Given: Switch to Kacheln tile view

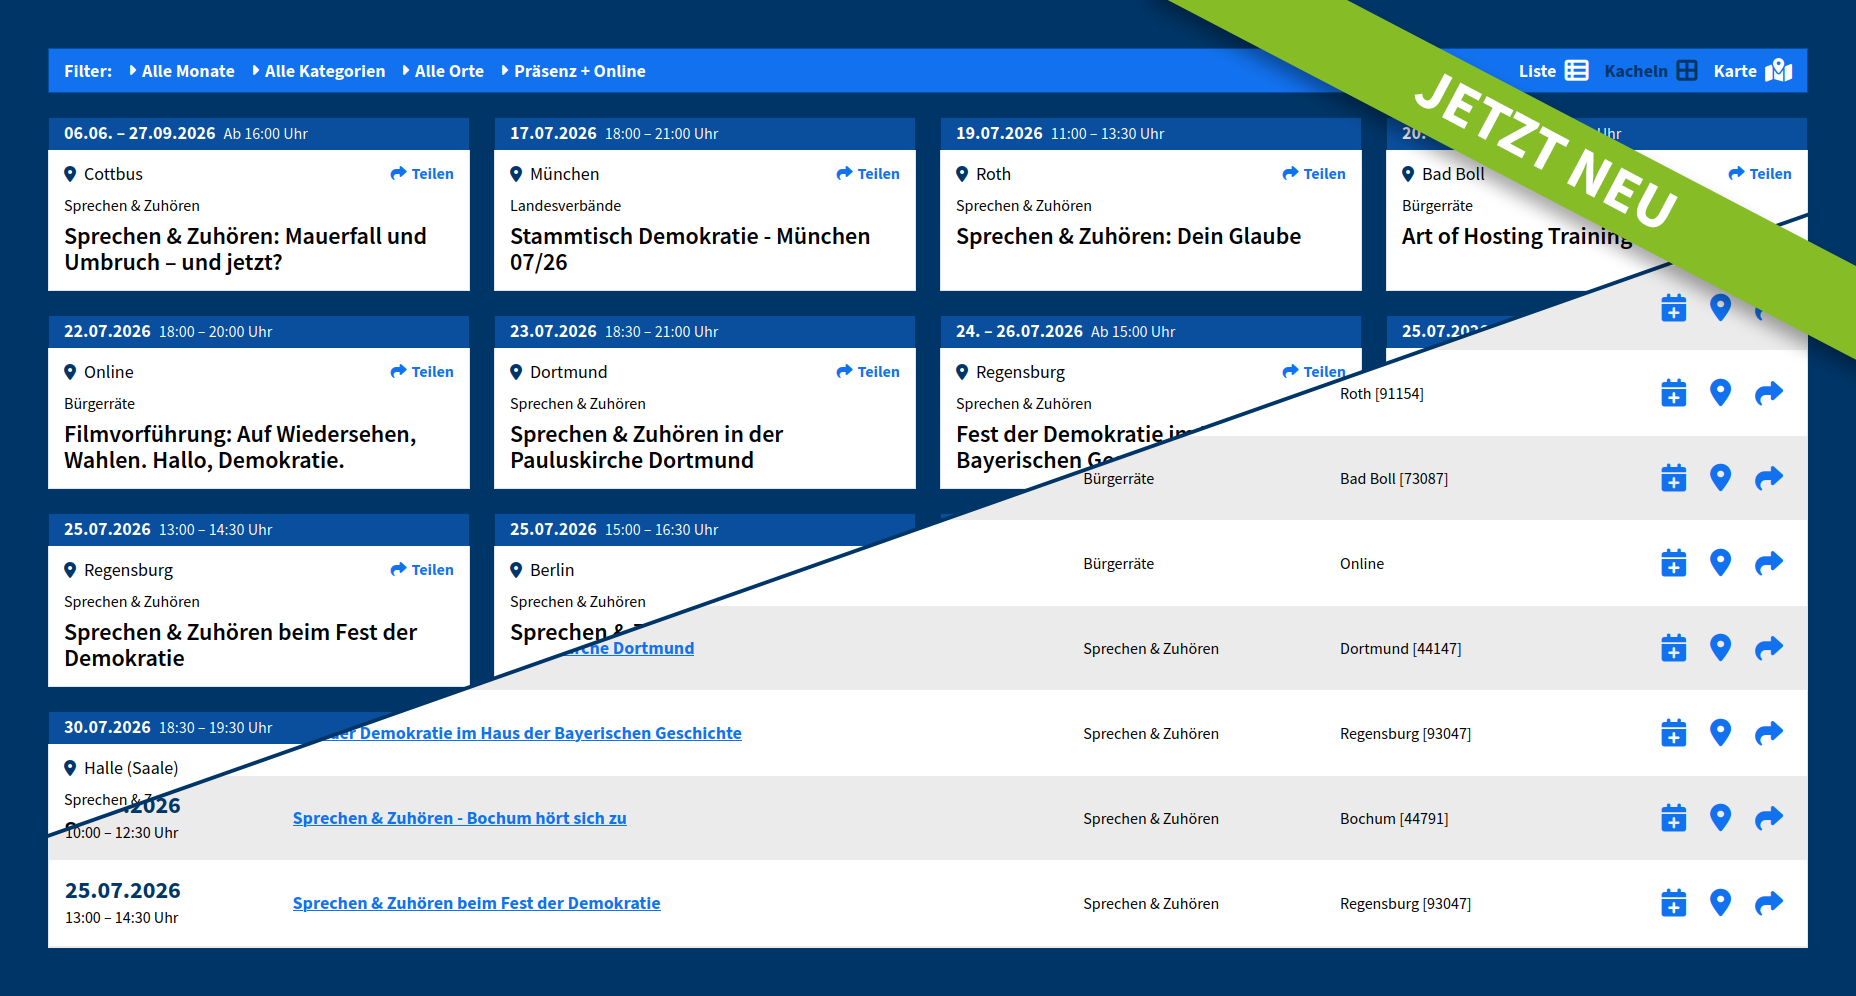Looking at the screenshot, I should click(x=1650, y=71).
